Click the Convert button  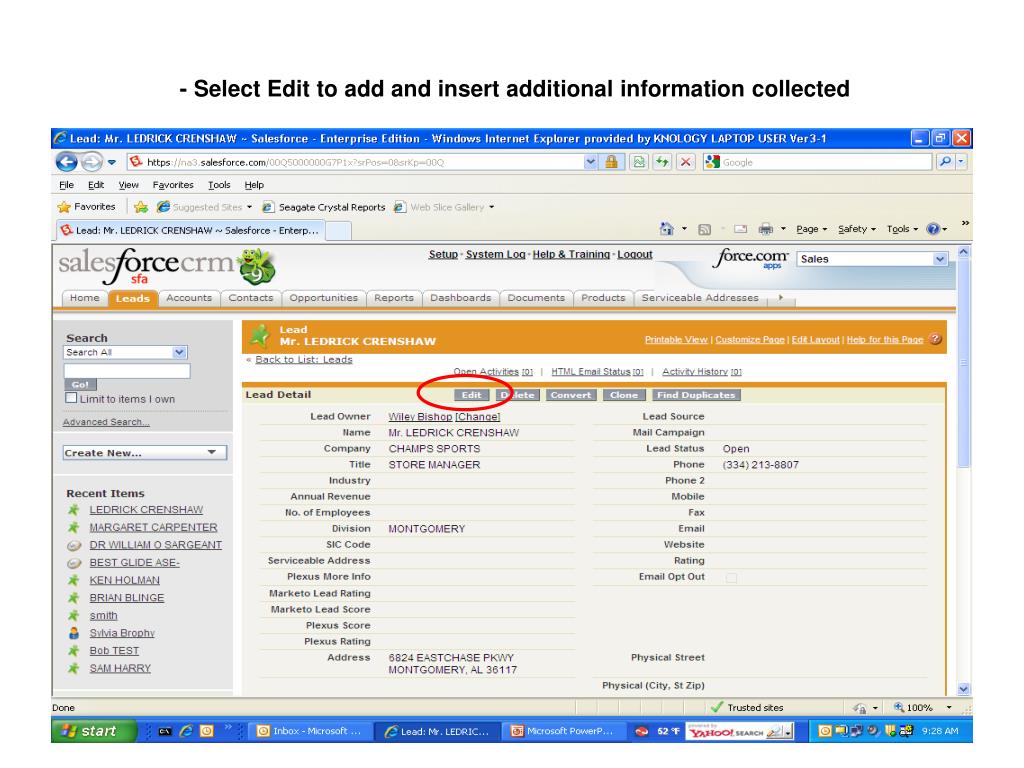coord(571,395)
